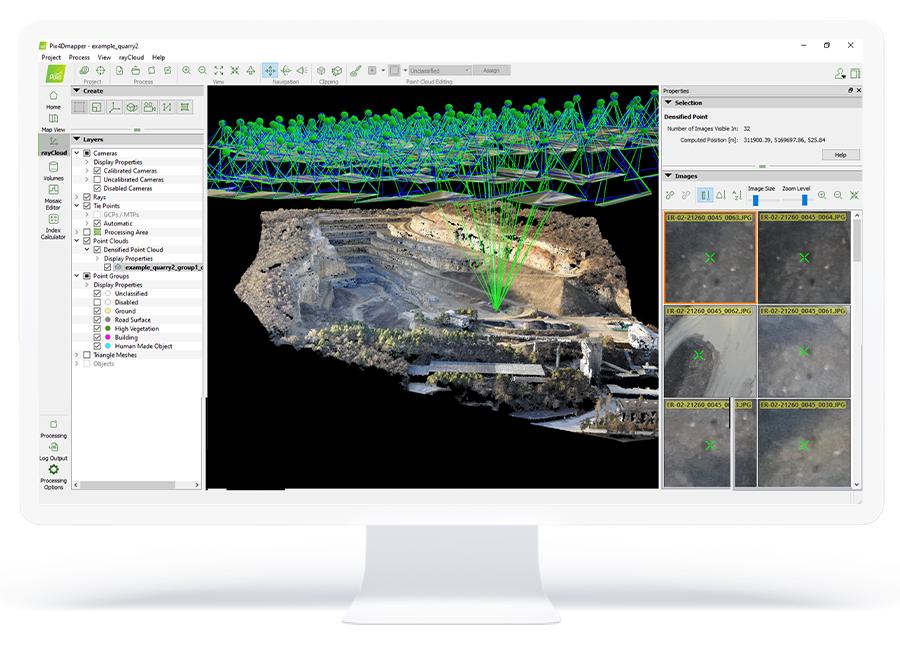Open Map View from sidebar
The height and width of the screenshot is (656, 900).
tap(53, 123)
